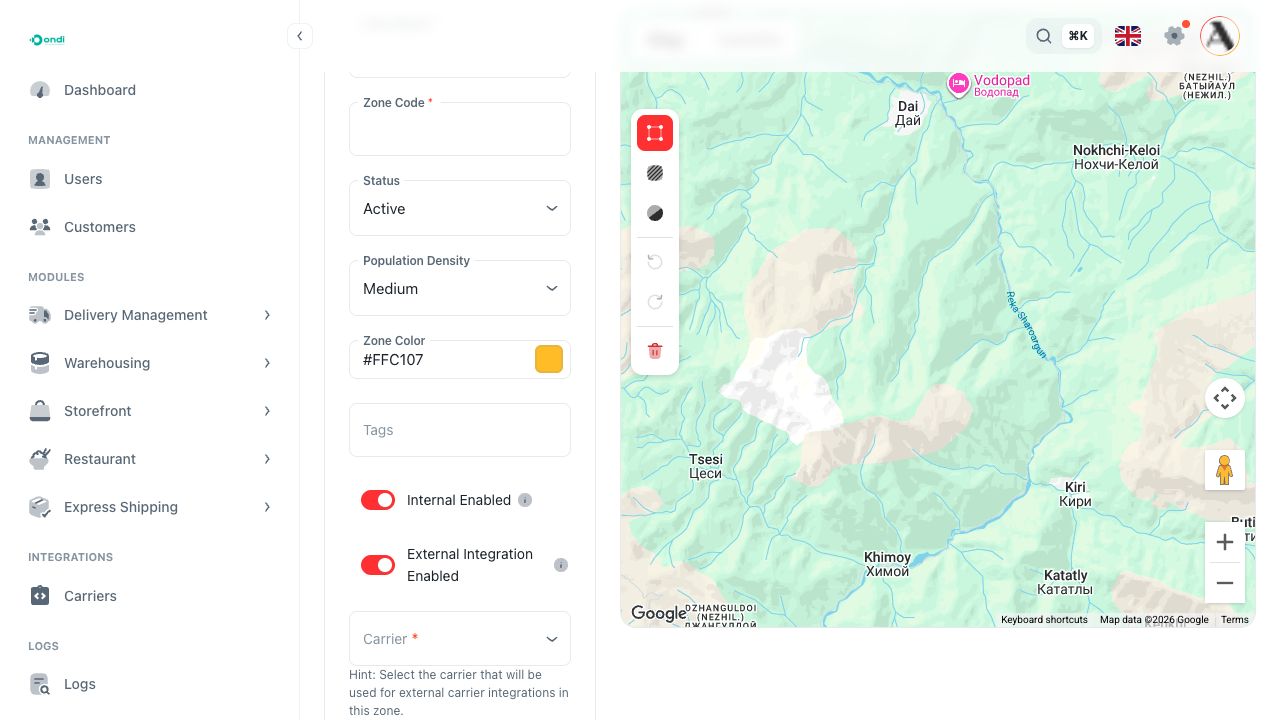Open the map Keyboard shortcuts
This screenshot has width=1280, height=720.
(x=1044, y=620)
